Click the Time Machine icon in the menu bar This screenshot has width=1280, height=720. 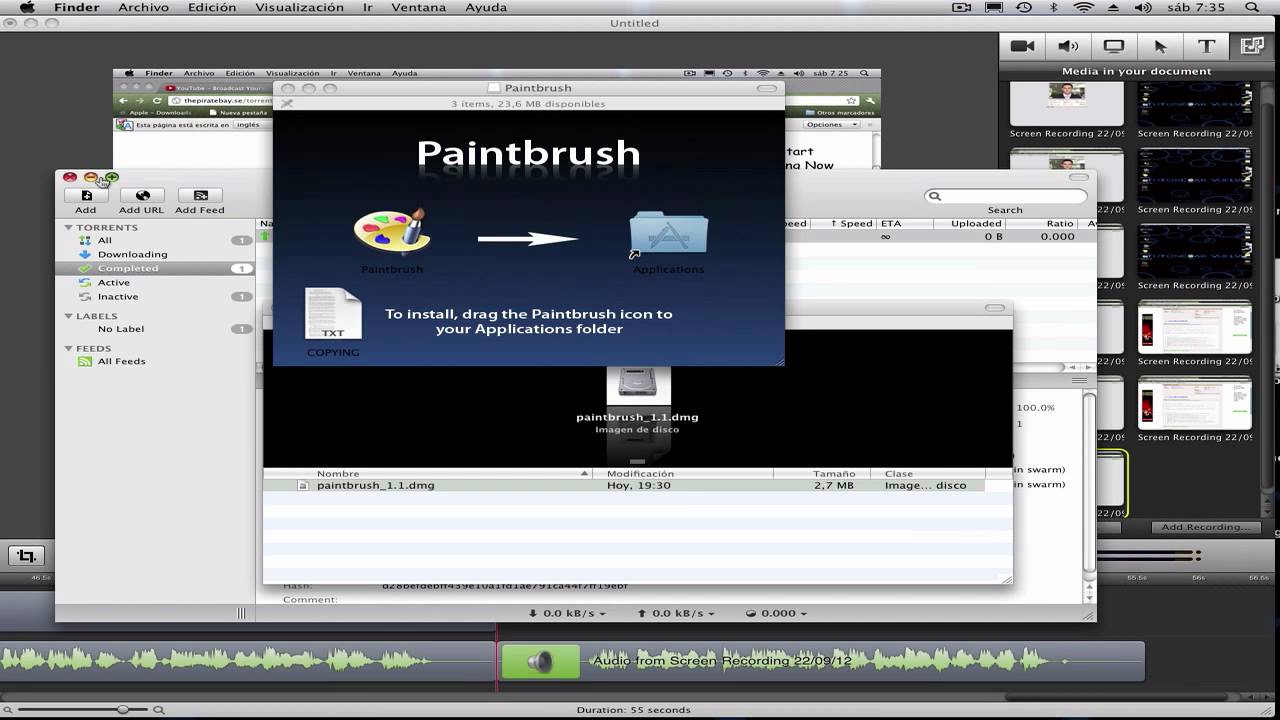pyautogui.click(x=1024, y=7)
